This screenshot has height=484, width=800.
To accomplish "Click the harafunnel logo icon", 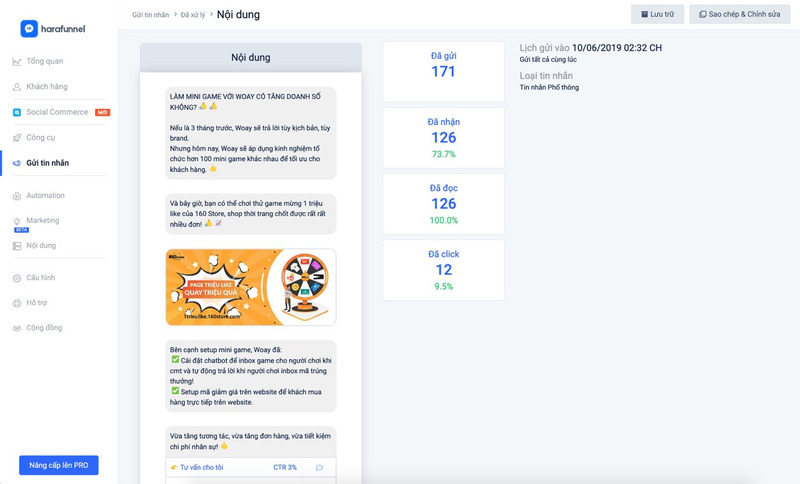I will (29, 29).
